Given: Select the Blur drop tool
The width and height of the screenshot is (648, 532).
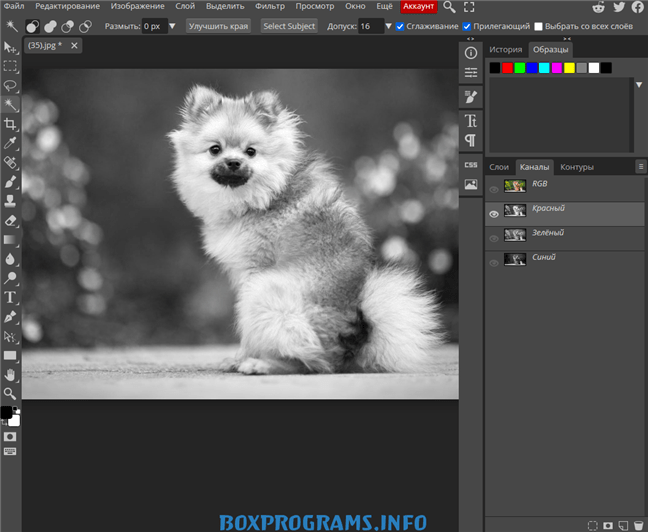Looking at the screenshot, I should [10, 259].
